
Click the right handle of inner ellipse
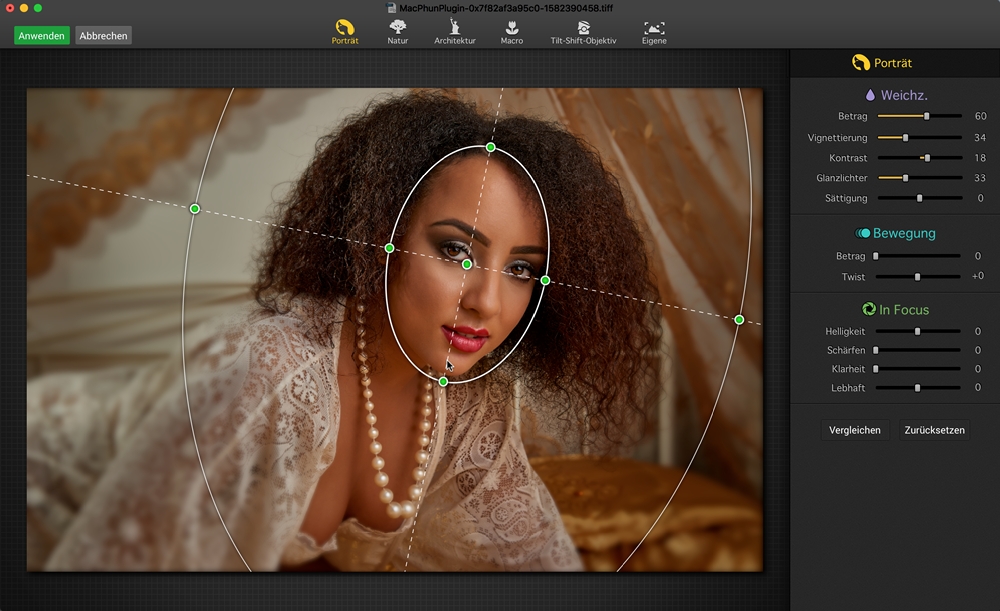(x=545, y=281)
